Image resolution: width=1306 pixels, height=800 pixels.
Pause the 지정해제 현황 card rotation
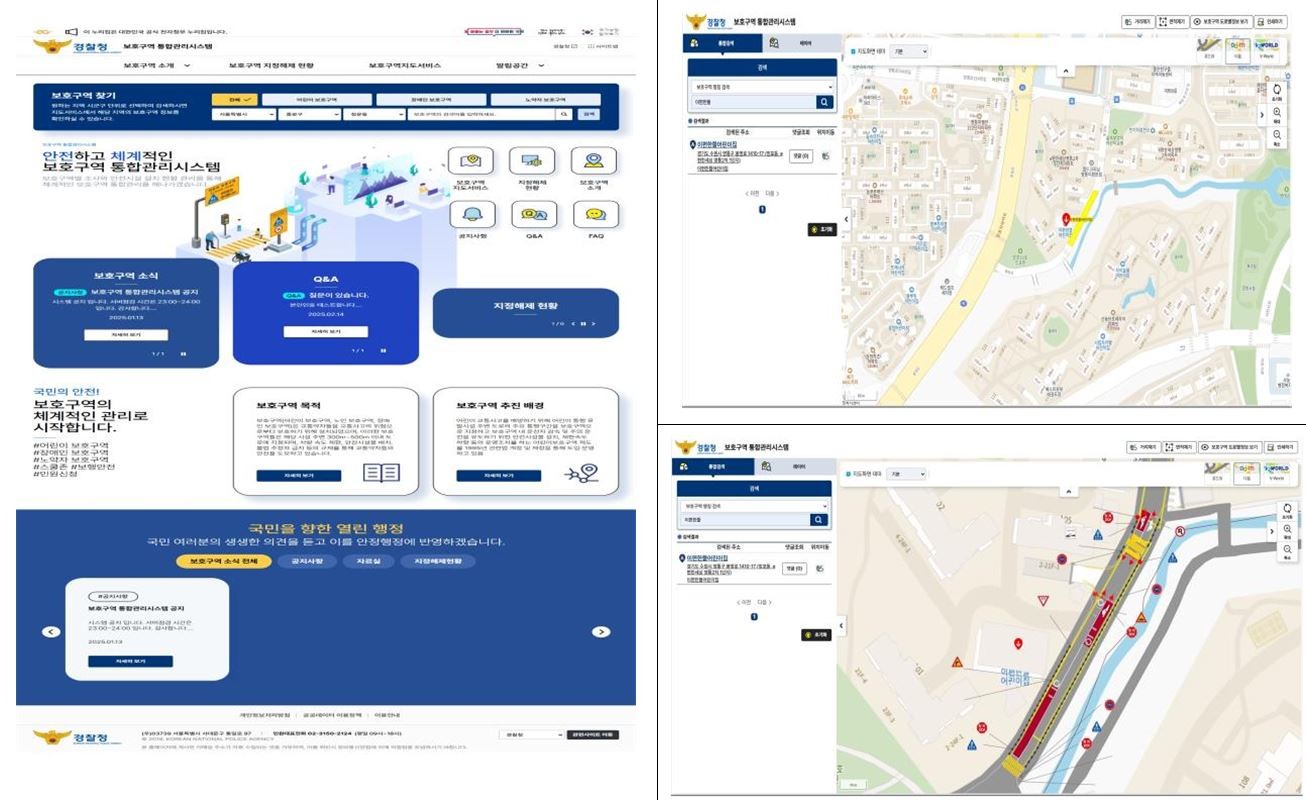583,324
